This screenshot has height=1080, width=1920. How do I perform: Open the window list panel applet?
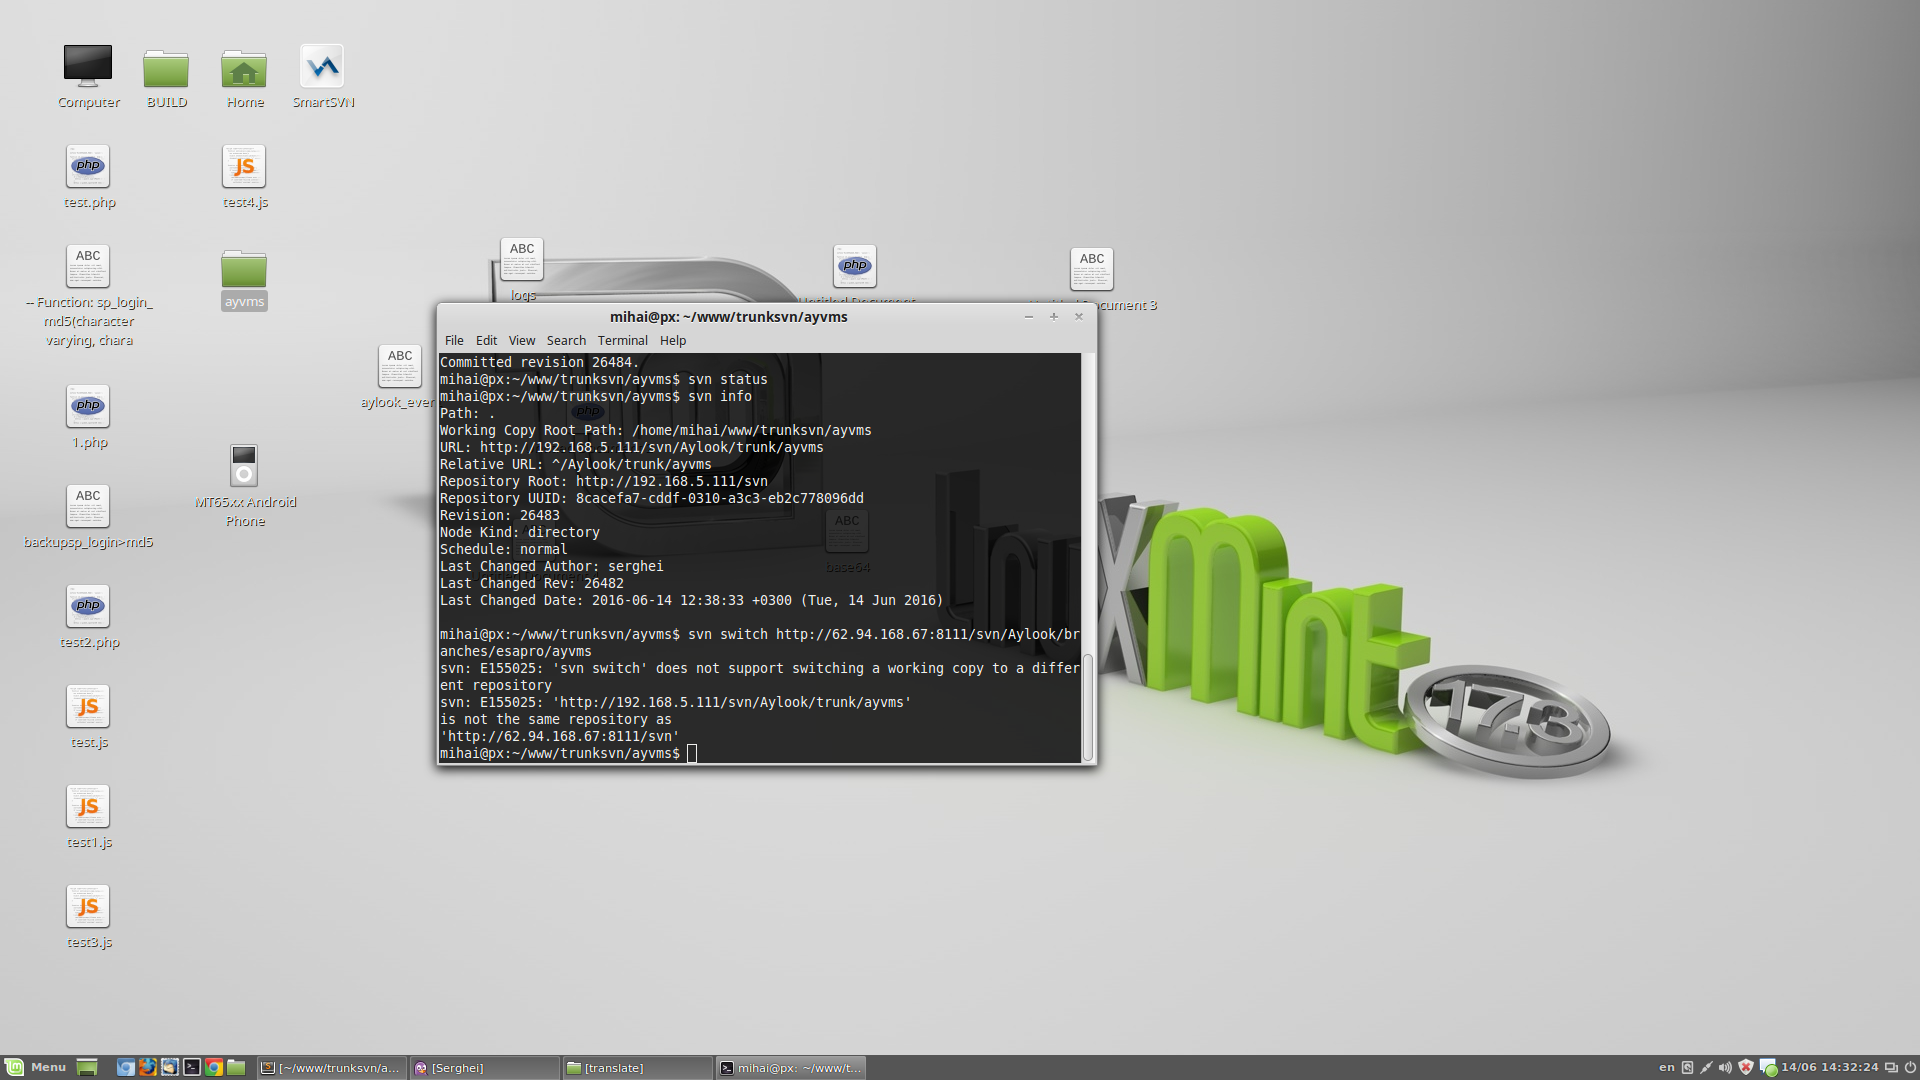coord(1891,1067)
